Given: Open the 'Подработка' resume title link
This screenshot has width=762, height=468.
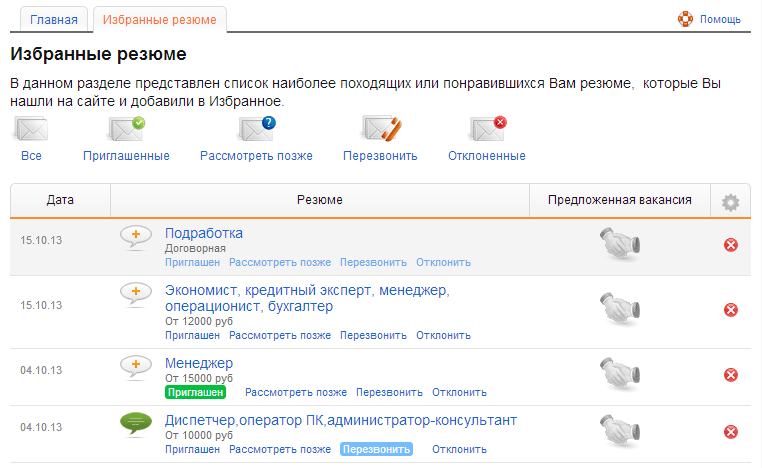Looking at the screenshot, I should [203, 233].
